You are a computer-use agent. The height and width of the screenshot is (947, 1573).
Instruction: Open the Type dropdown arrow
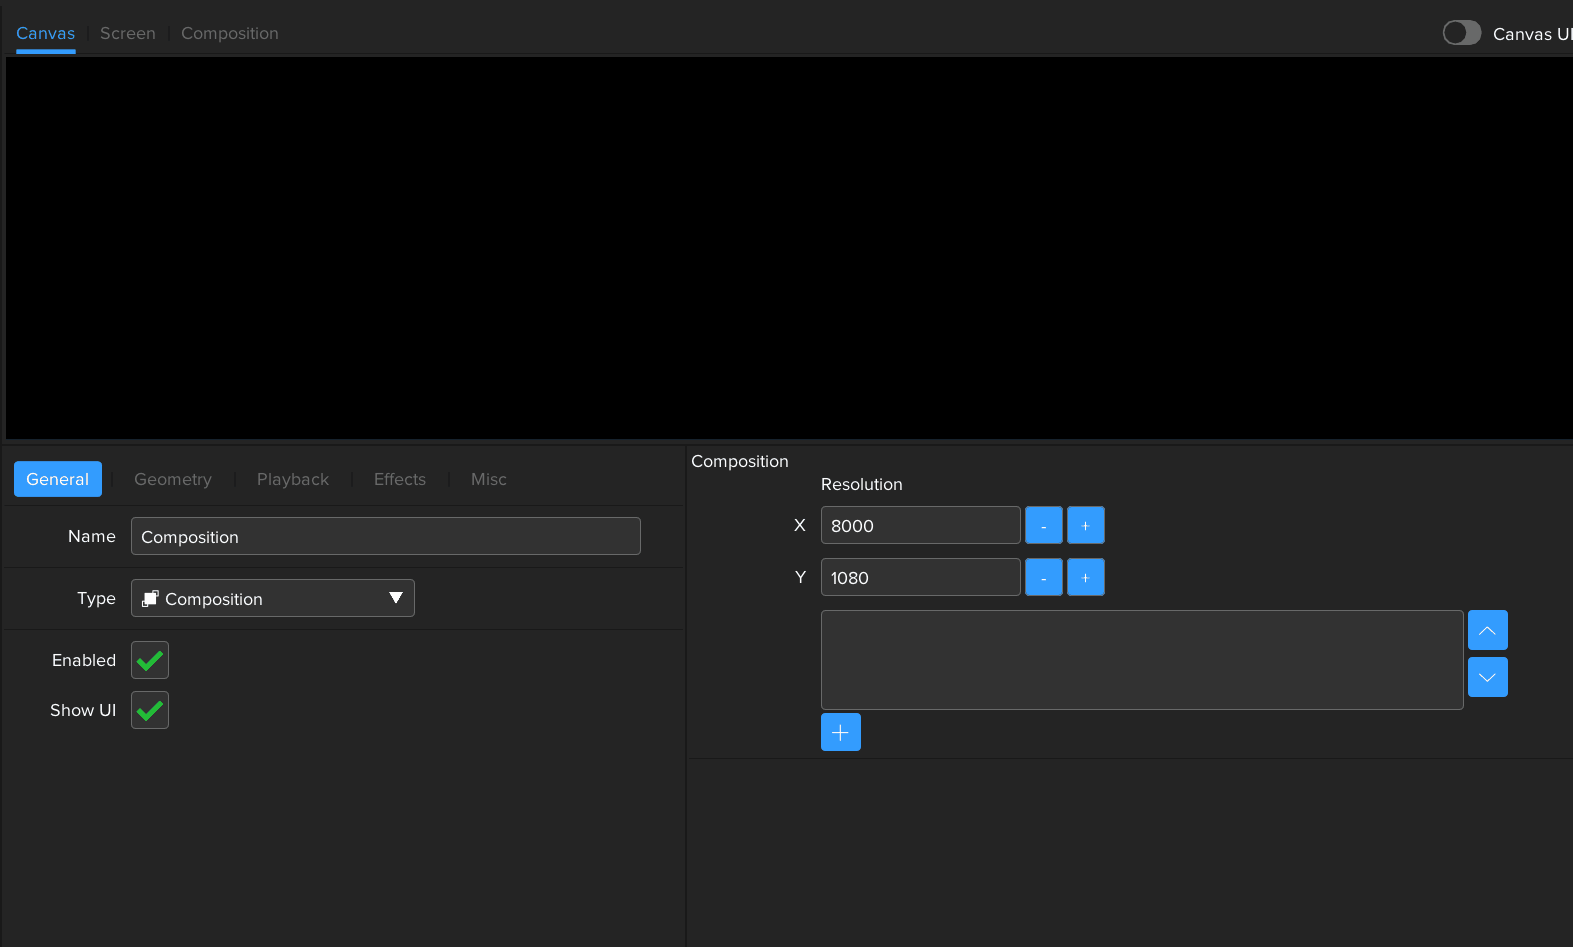[395, 598]
